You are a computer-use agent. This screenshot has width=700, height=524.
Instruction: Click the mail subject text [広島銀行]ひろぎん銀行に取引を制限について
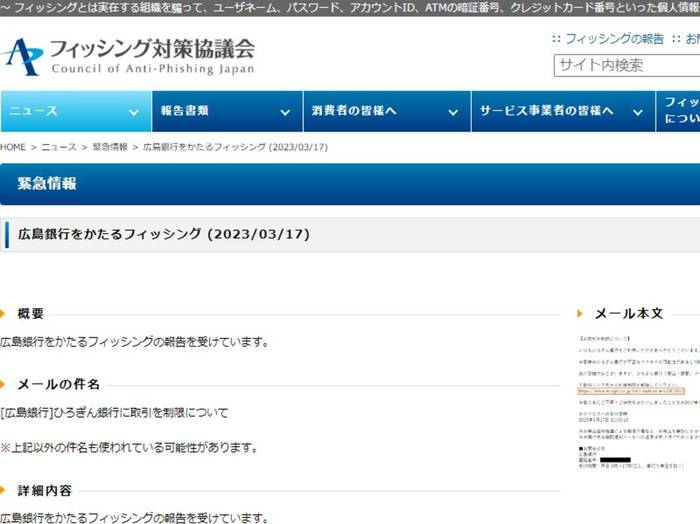point(114,412)
